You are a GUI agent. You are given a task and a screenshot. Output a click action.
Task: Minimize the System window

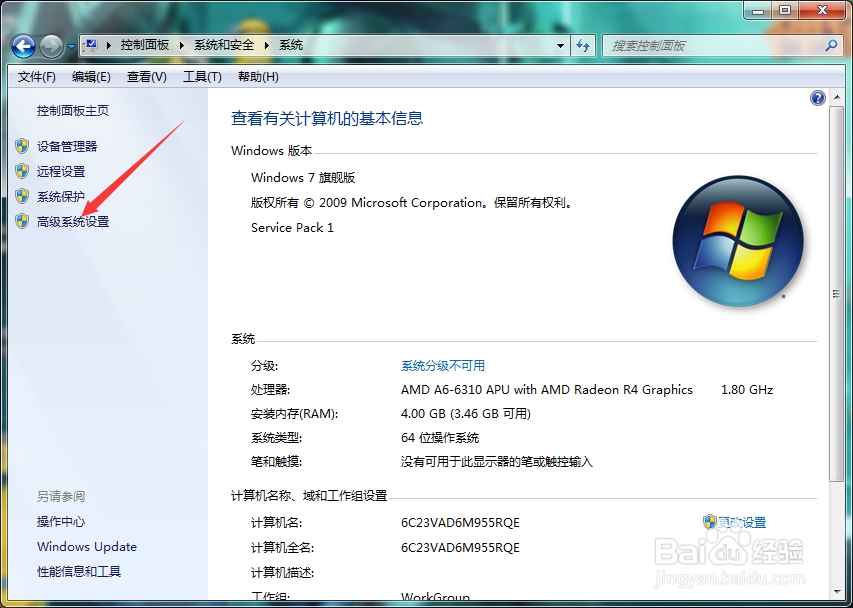point(759,10)
